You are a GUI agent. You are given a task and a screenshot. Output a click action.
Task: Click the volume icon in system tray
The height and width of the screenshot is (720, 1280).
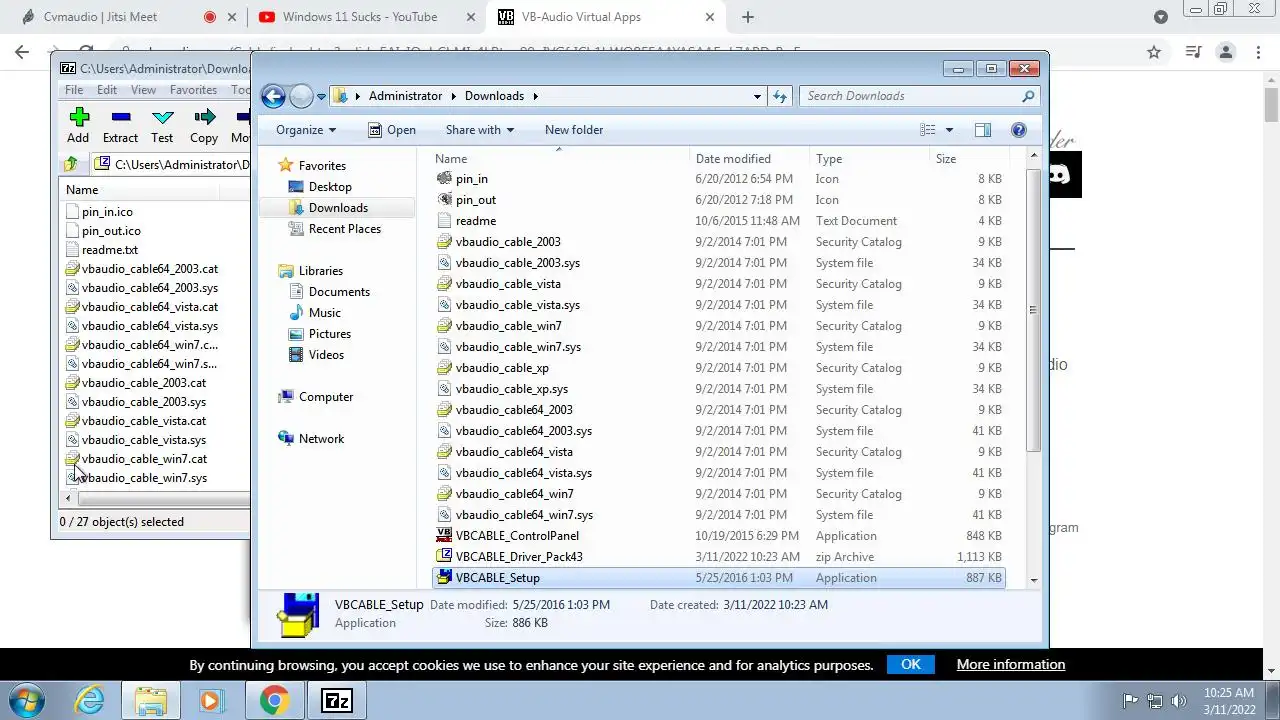tap(1180, 701)
